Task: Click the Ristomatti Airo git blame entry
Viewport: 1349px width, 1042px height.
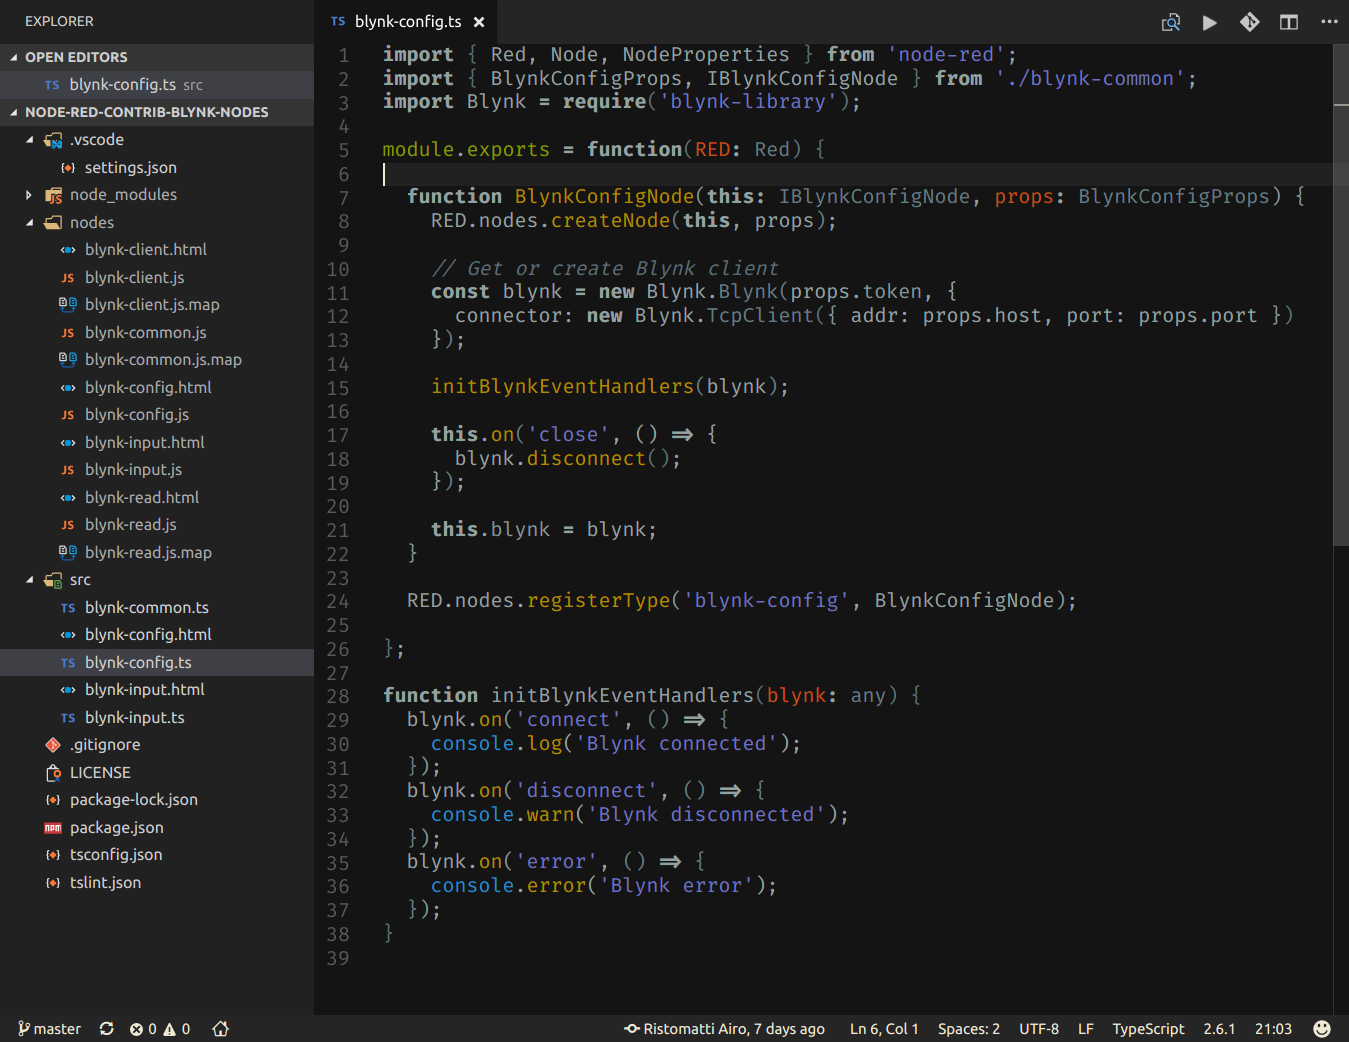Action: point(725,1029)
